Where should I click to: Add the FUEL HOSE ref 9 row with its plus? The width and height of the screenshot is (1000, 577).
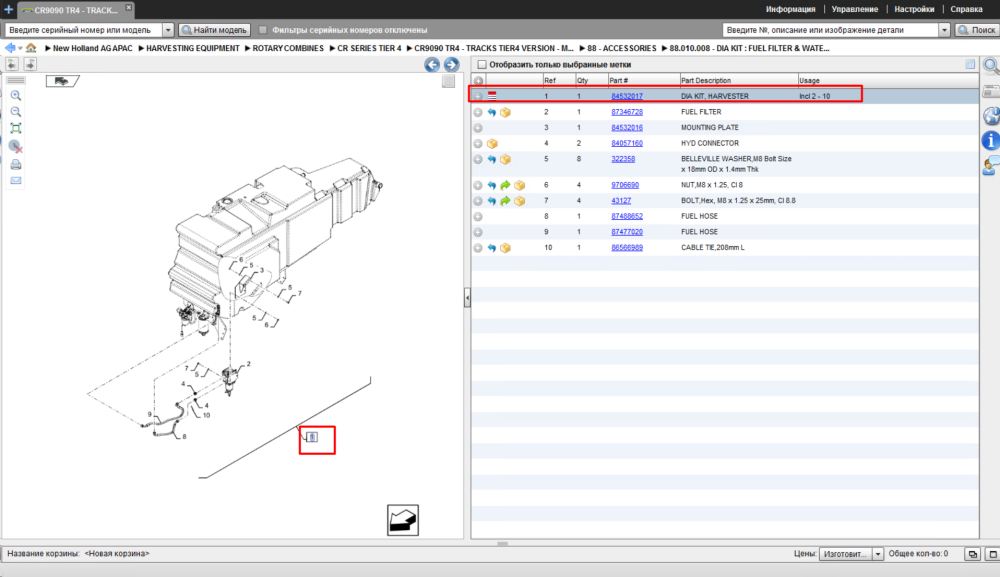pos(478,232)
